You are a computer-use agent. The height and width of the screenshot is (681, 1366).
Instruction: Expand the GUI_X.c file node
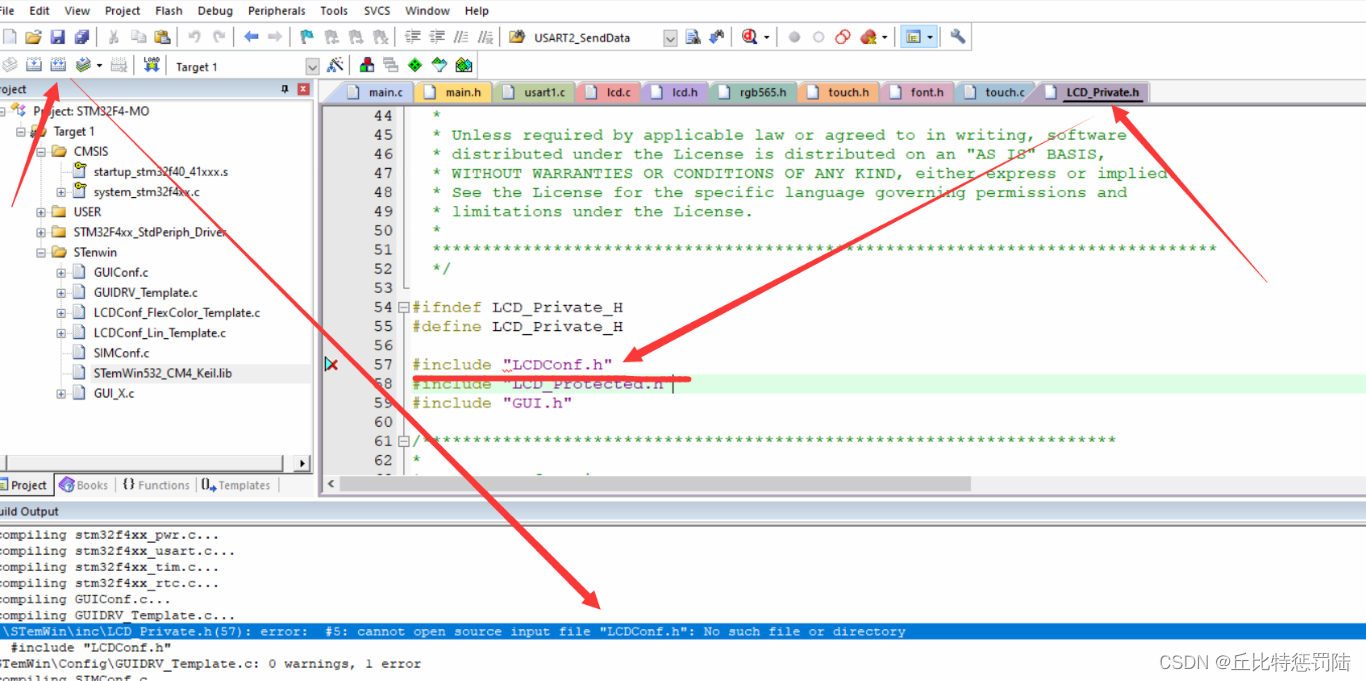click(x=61, y=393)
